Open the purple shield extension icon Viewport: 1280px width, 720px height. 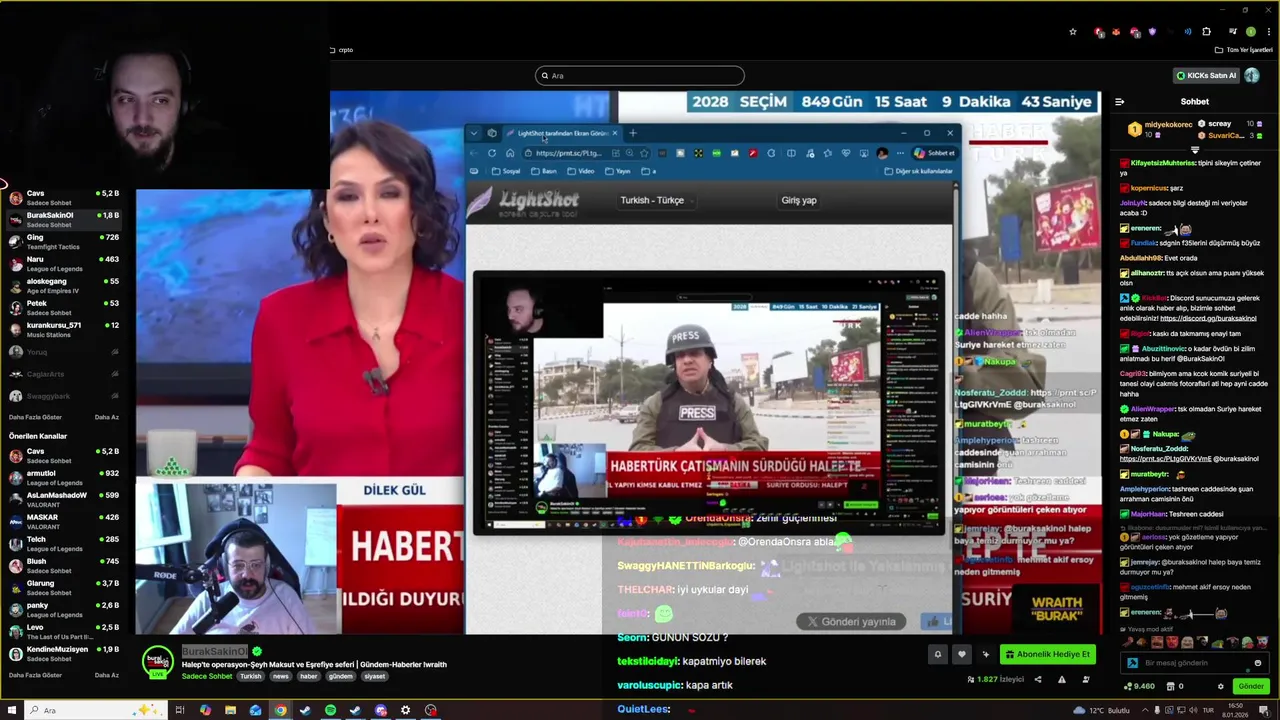[1152, 32]
